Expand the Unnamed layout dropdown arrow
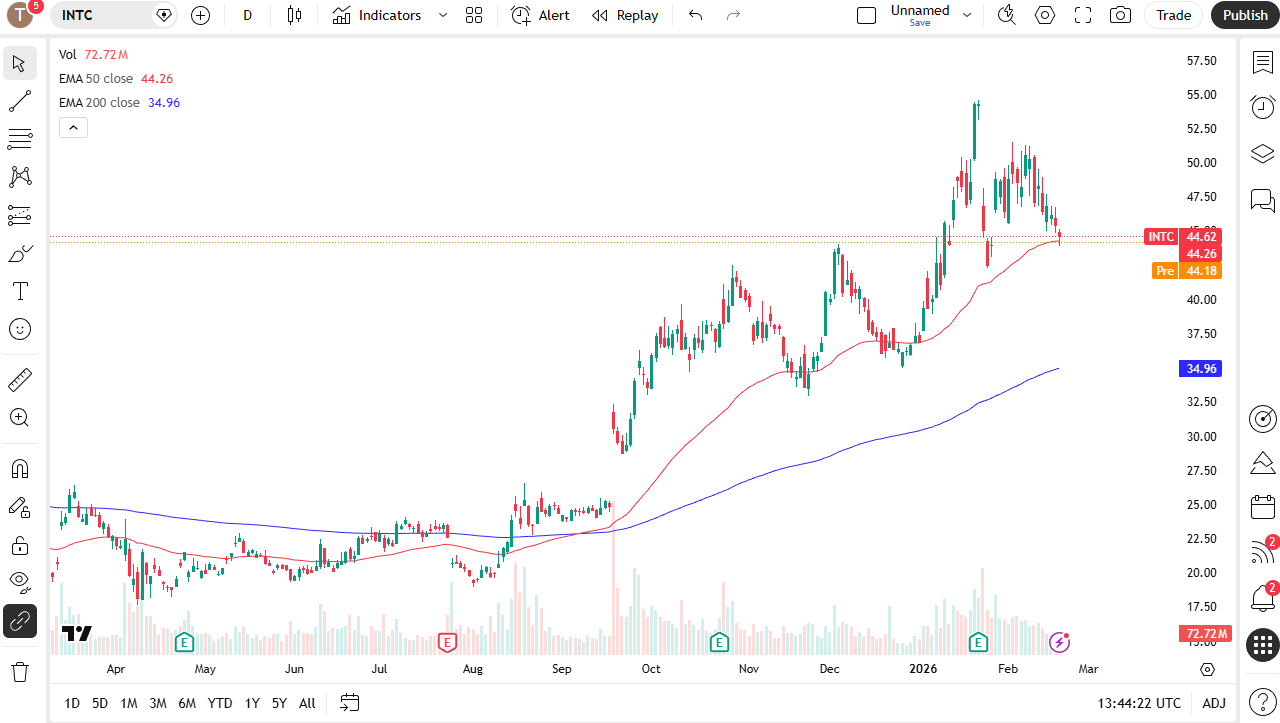This screenshot has height=723, width=1280. coord(967,15)
